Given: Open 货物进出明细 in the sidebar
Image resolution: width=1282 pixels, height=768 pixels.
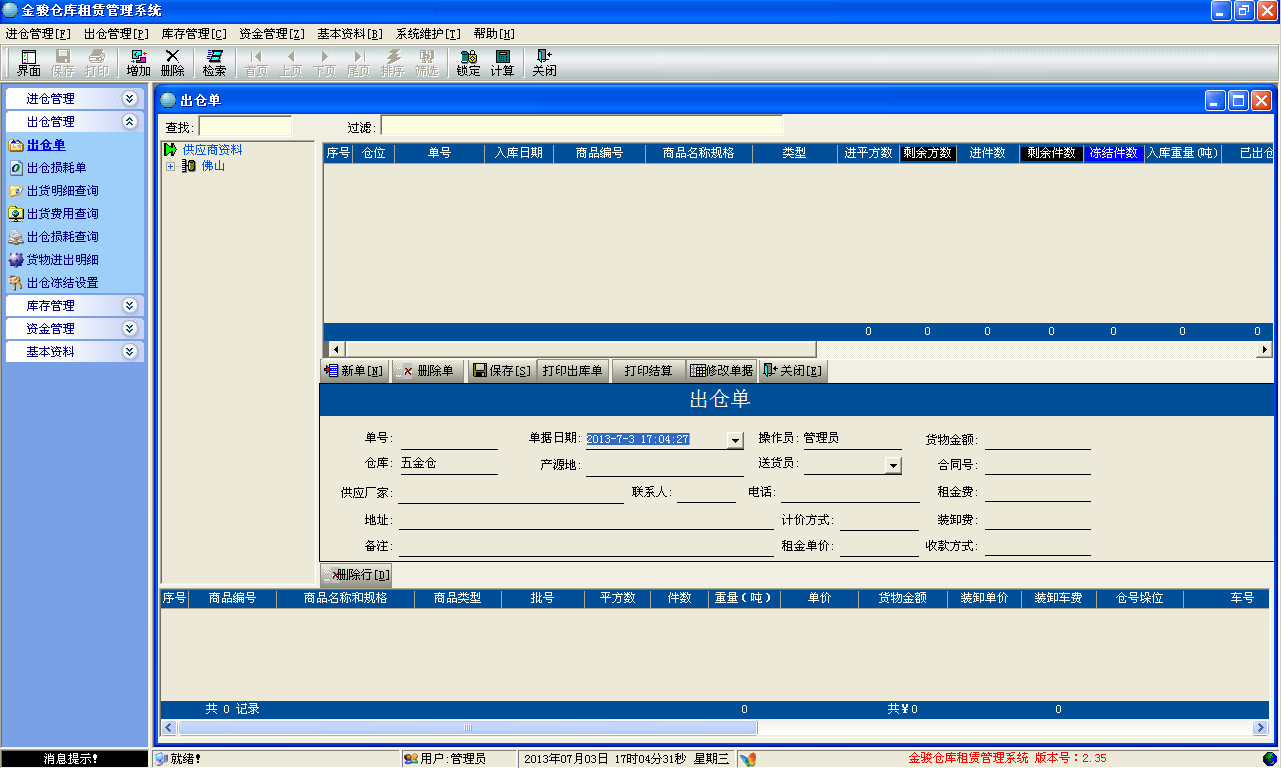Looking at the screenshot, I should tap(62, 260).
